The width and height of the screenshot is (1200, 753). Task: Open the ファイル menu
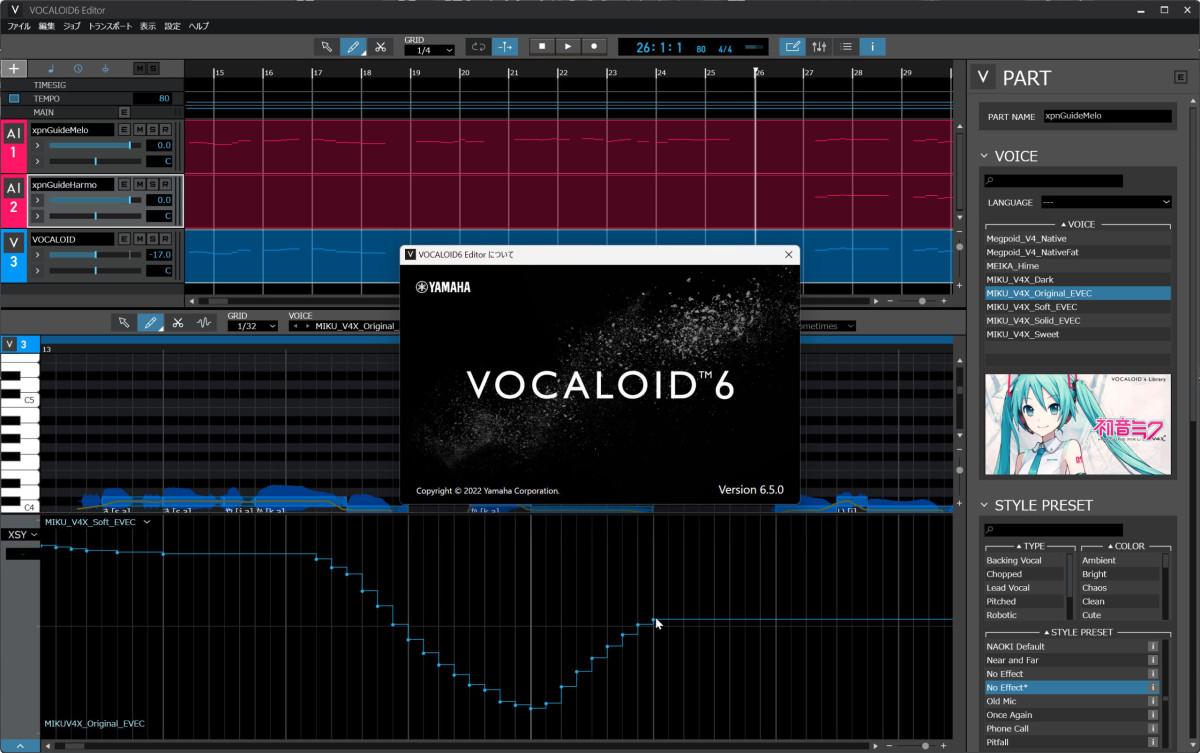tap(19, 25)
